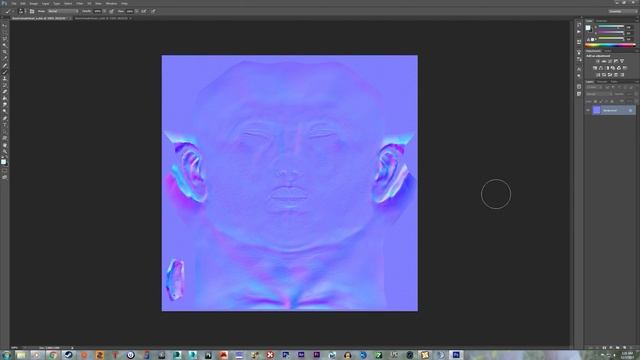Select the History Brush tool

(x=5, y=85)
